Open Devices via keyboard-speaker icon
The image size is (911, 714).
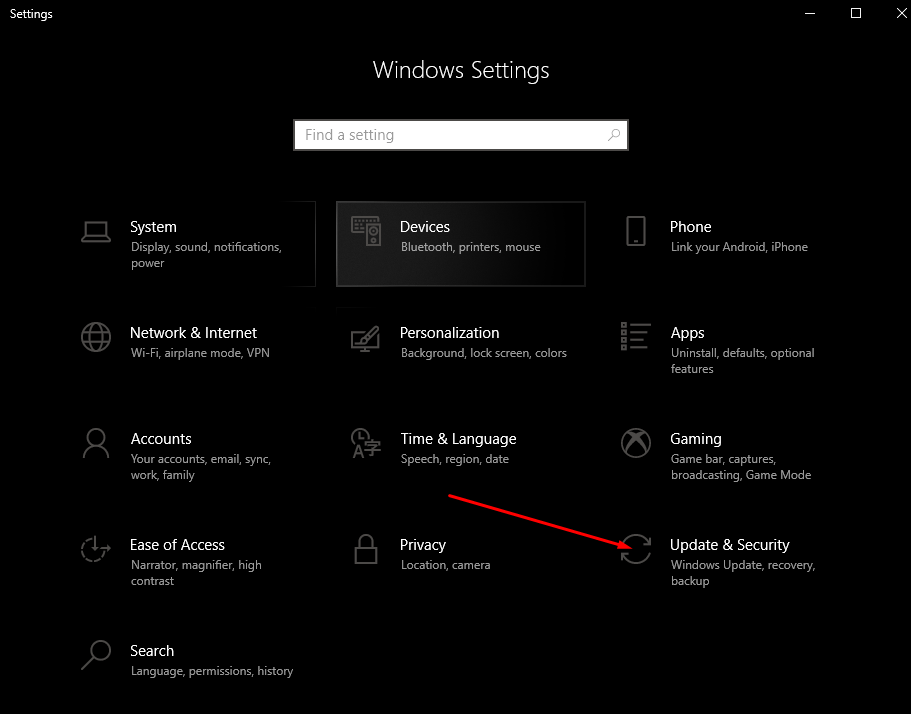coord(365,232)
